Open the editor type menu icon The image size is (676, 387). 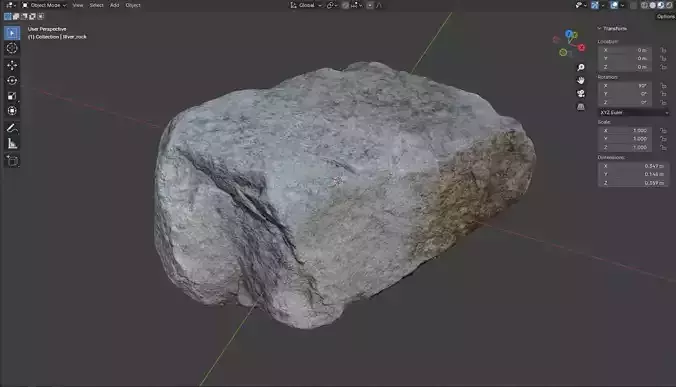coord(10,5)
